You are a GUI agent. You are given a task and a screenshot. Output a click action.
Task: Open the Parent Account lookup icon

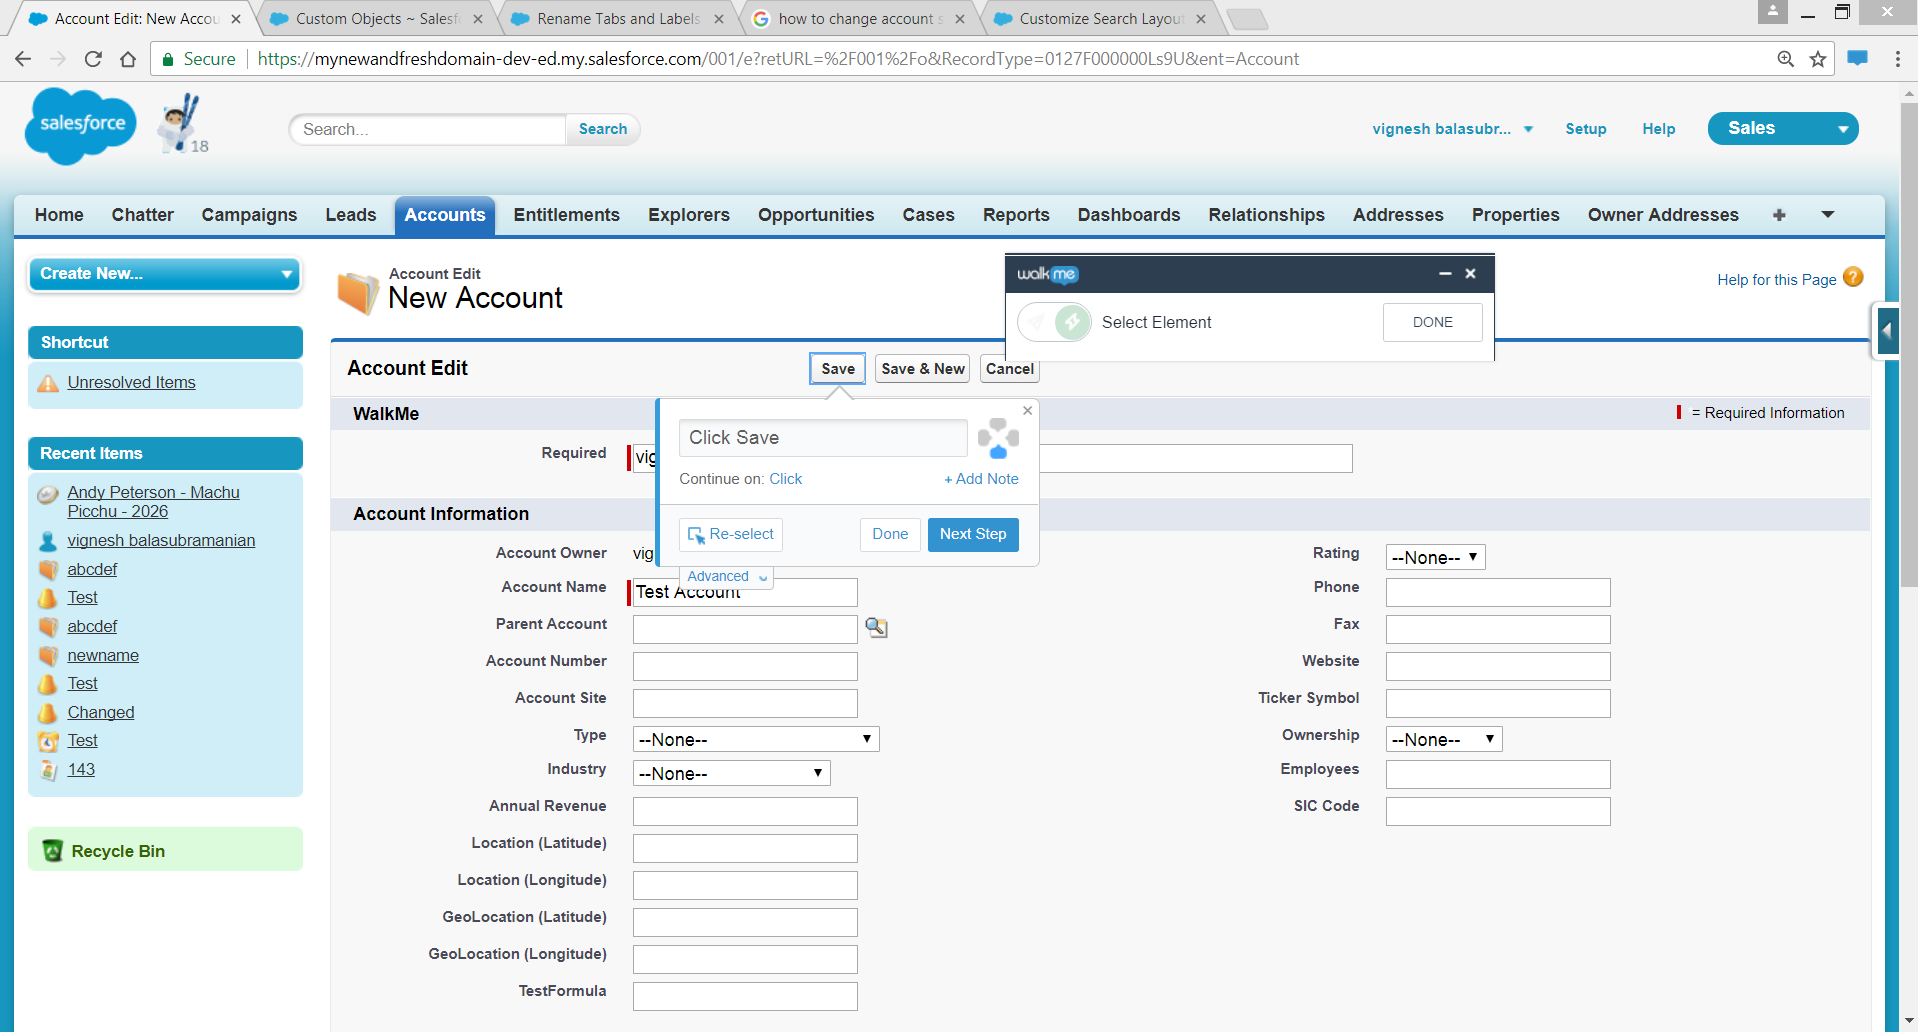click(876, 627)
